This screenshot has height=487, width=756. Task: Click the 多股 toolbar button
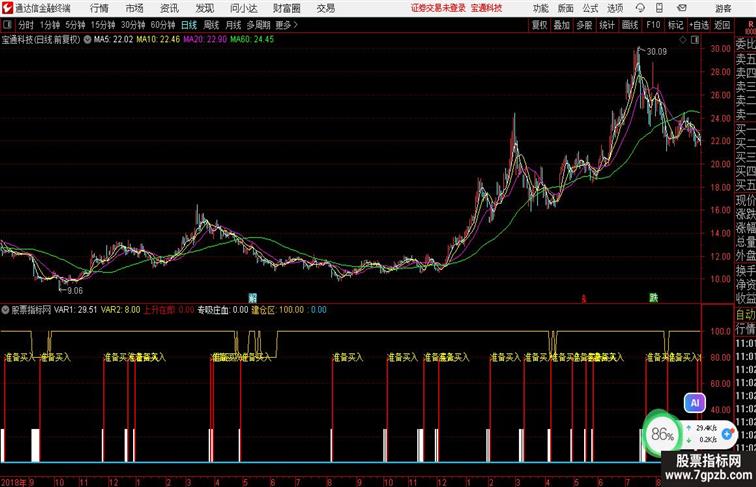(584, 25)
